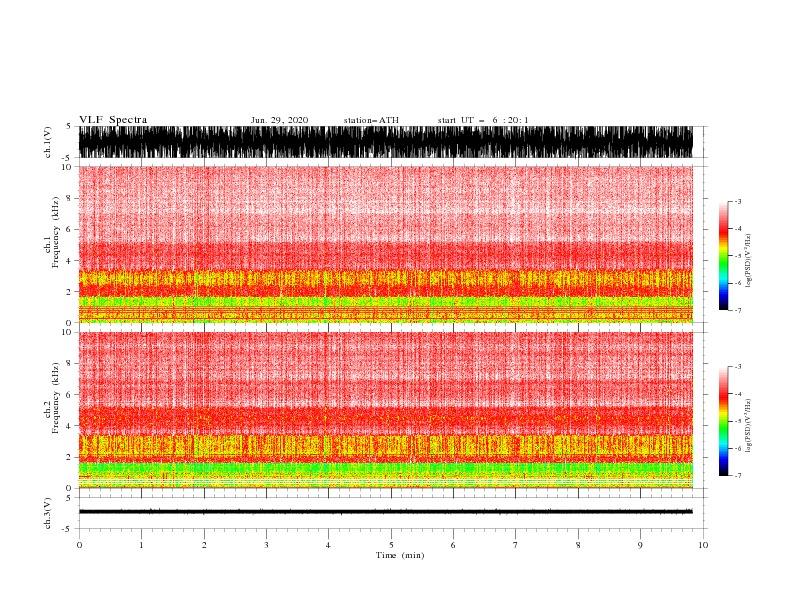Click the ch.1 colorbar "log(PSD)(V²/Hz)" label

[x=749, y=261]
